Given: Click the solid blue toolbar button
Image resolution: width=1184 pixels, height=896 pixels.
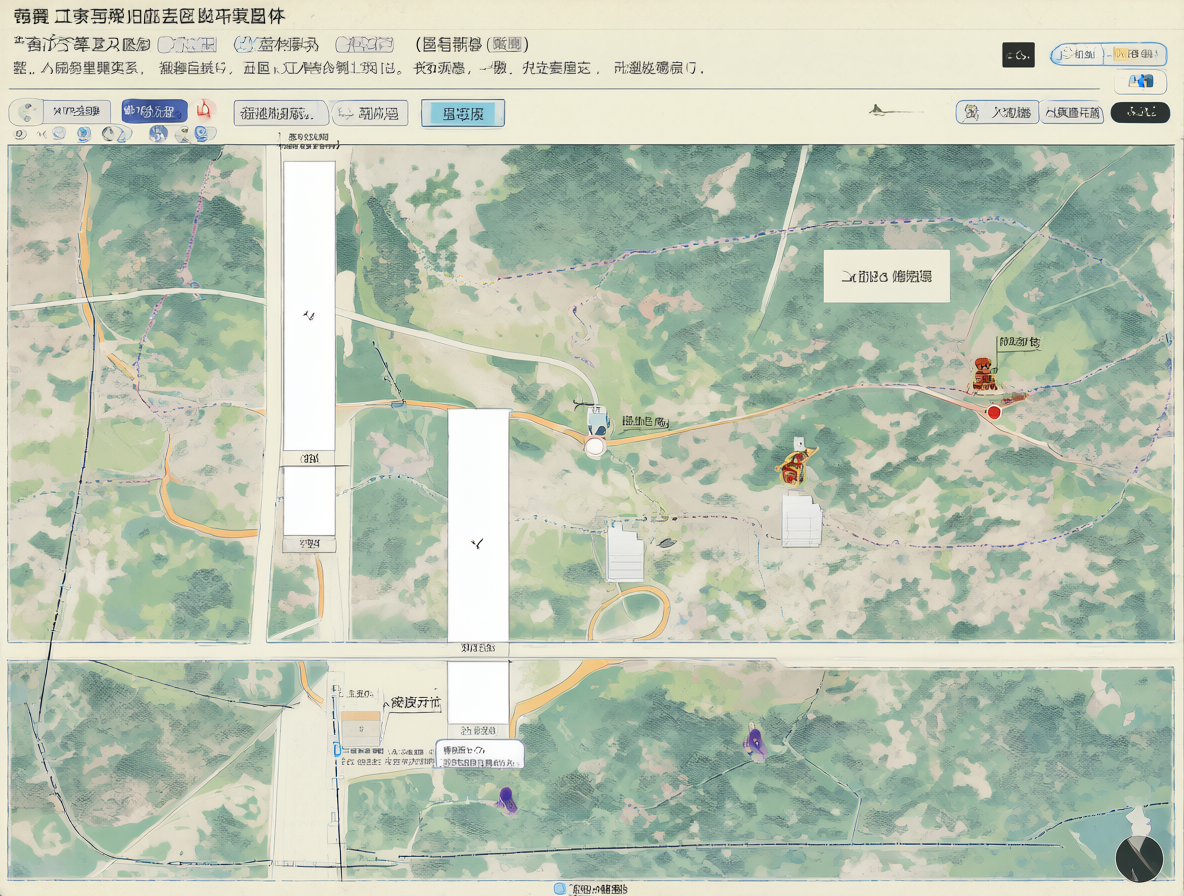Looking at the screenshot, I should [x=154, y=112].
